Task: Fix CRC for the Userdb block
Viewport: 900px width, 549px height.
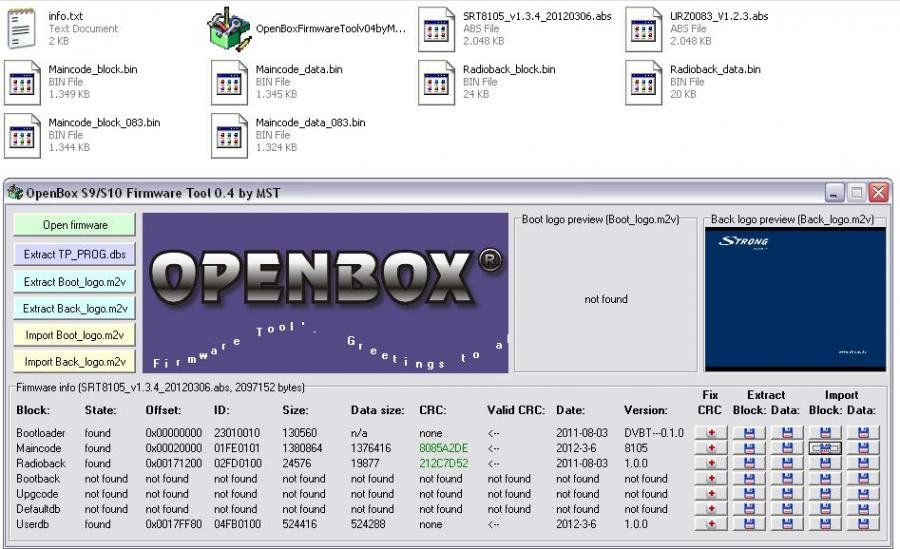Action: click(711, 523)
